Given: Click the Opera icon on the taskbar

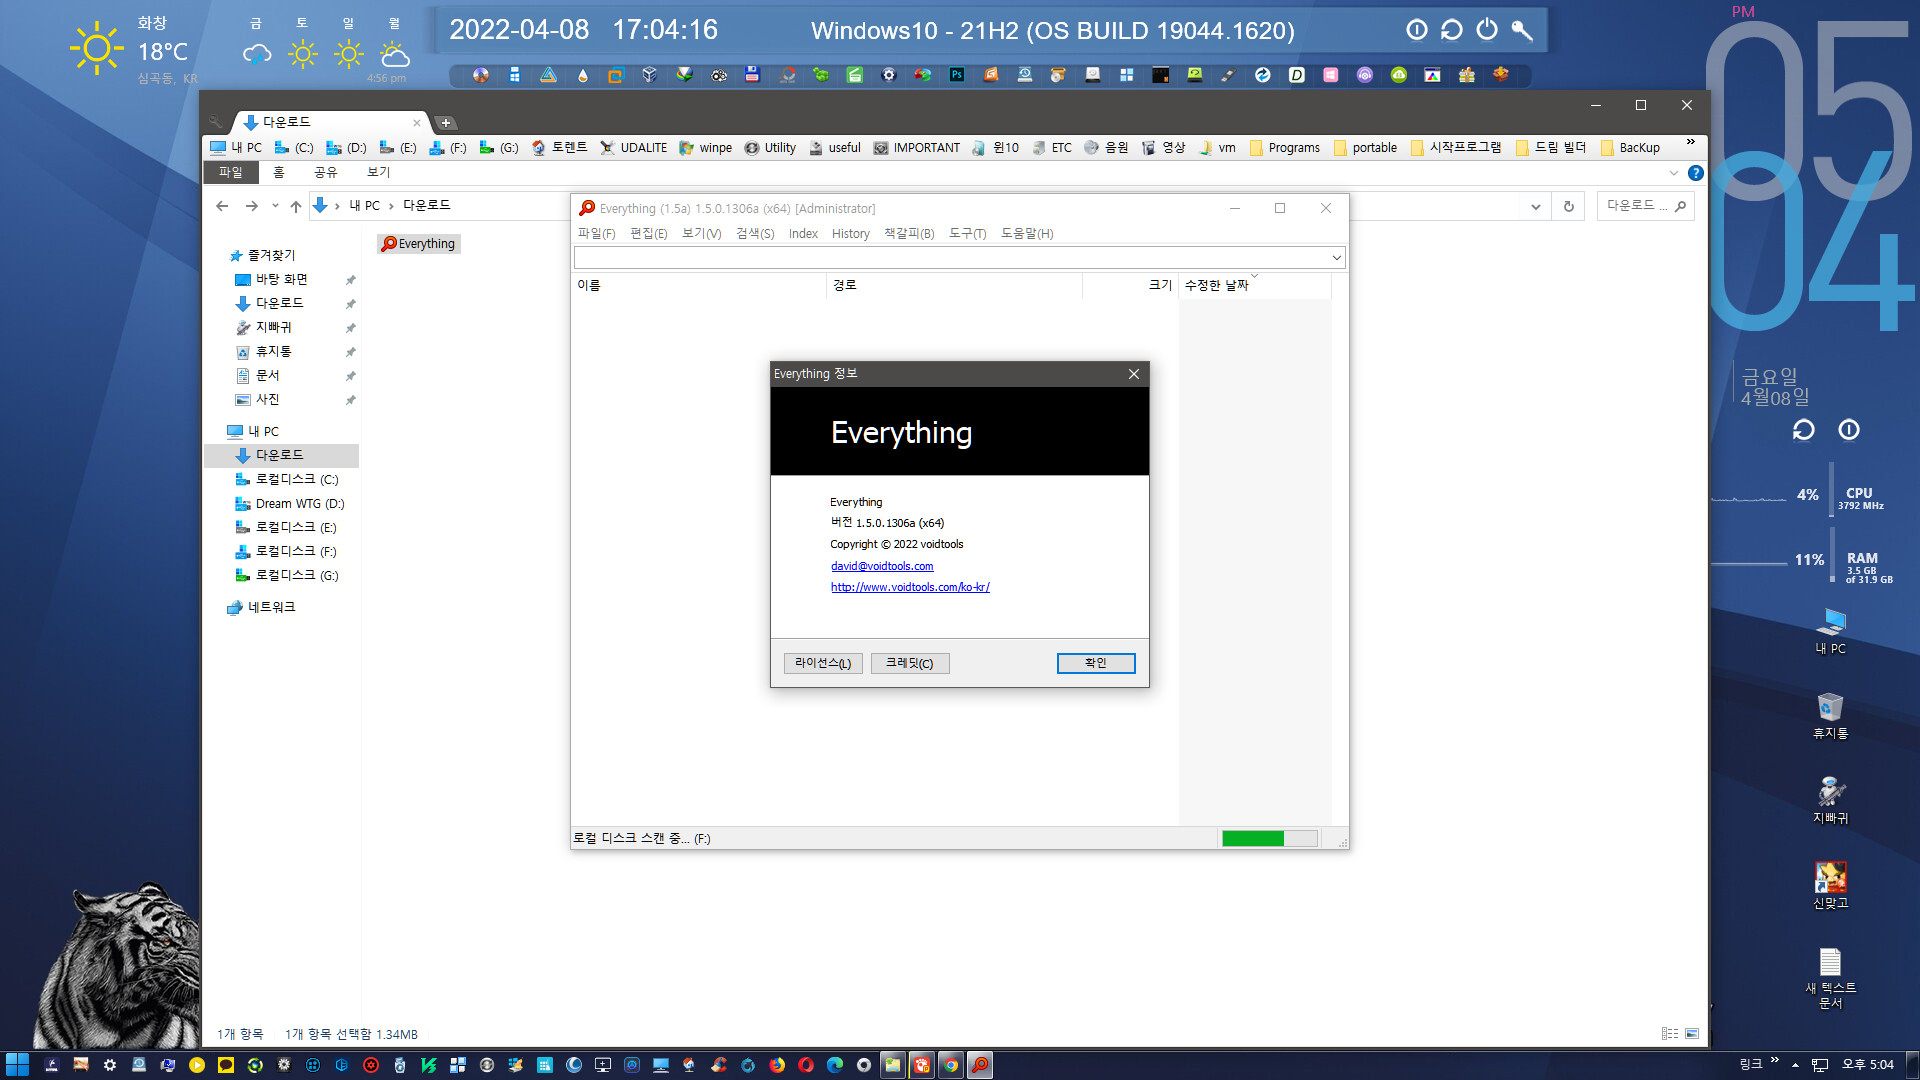Looking at the screenshot, I should (806, 1065).
